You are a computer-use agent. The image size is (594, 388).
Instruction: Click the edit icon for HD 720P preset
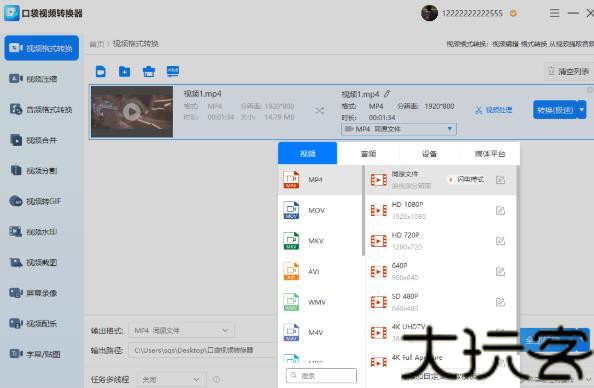click(x=500, y=241)
